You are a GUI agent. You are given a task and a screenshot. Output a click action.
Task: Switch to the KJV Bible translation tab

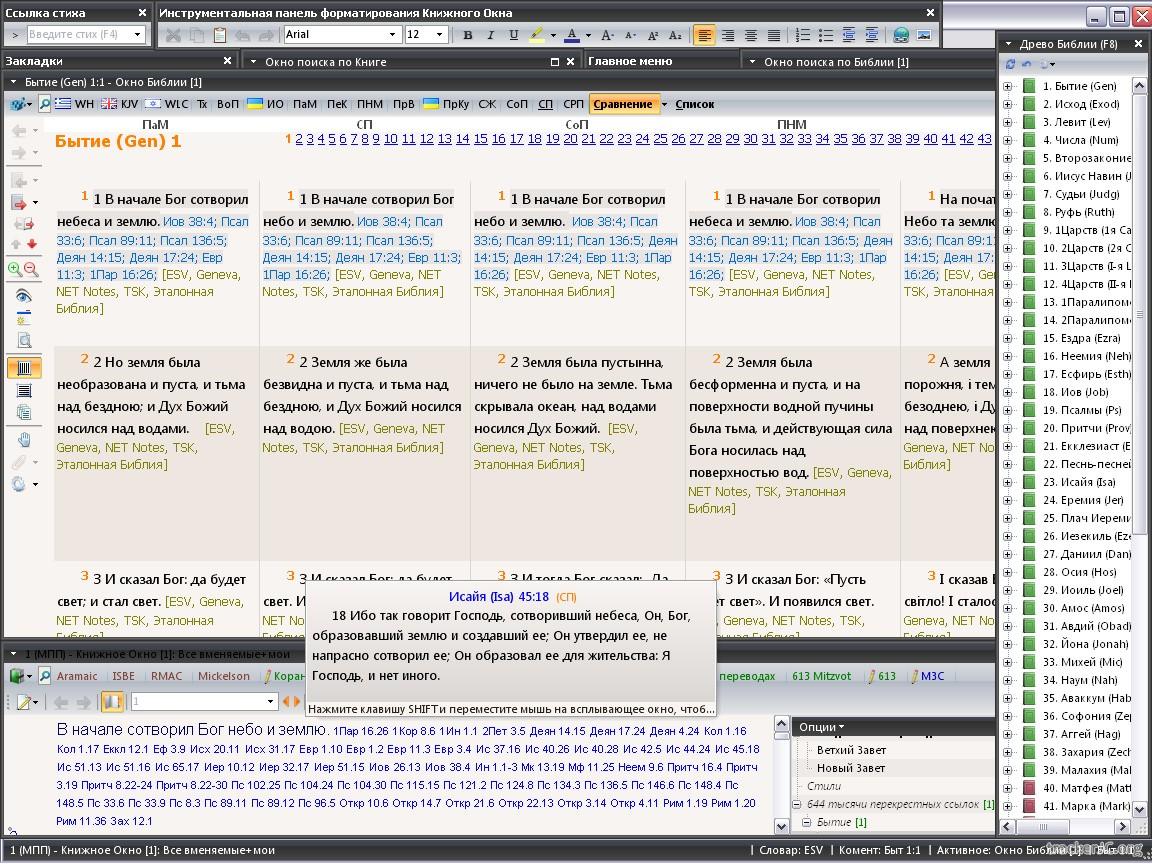pyautogui.click(x=120, y=104)
